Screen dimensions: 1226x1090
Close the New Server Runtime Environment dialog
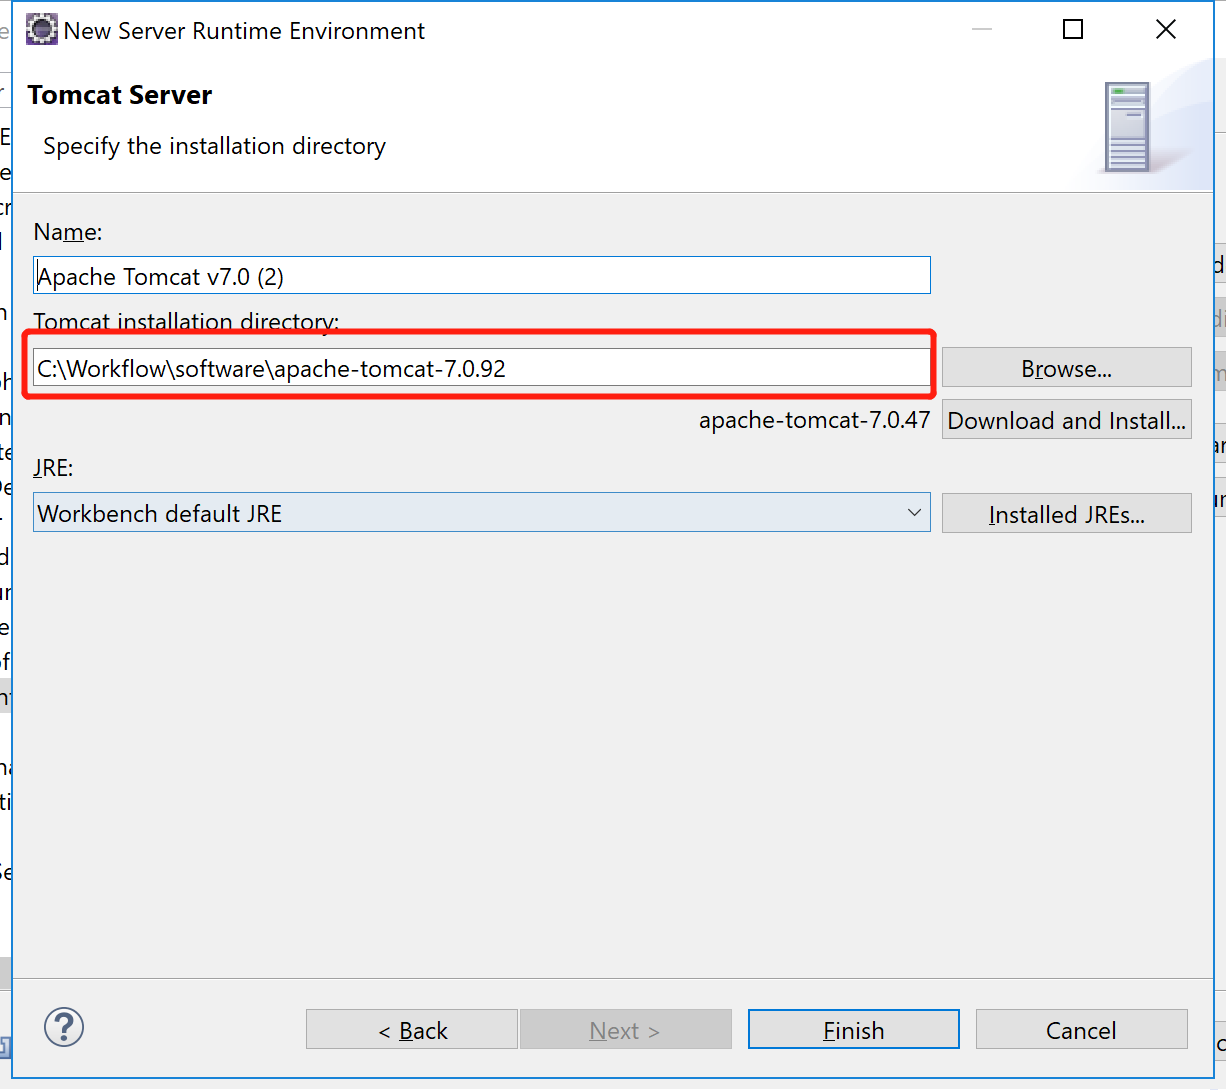(1165, 30)
